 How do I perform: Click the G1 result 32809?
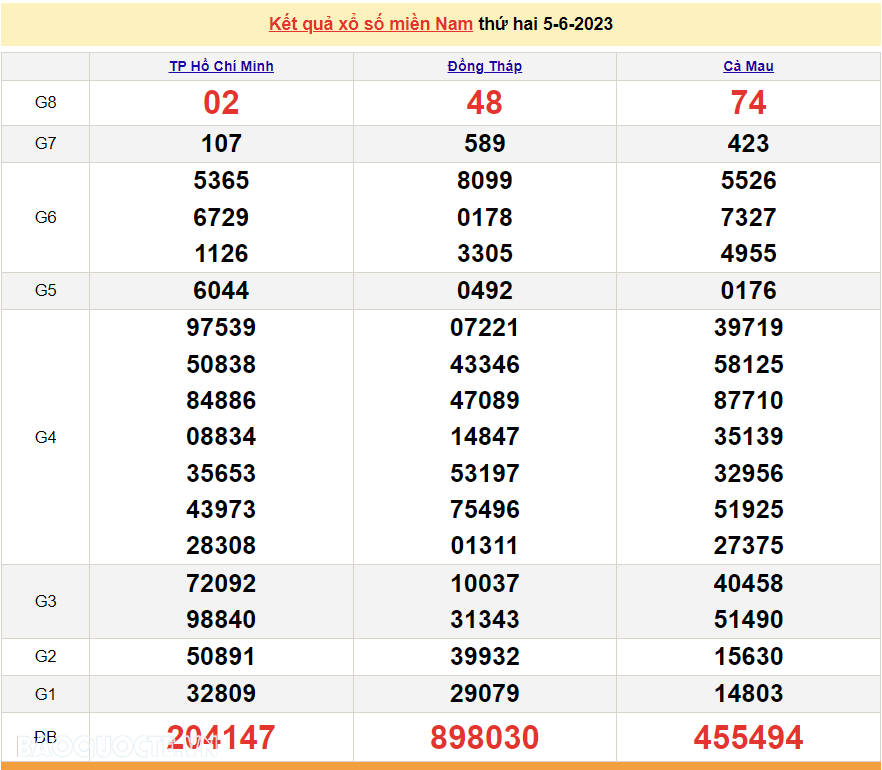point(221,694)
